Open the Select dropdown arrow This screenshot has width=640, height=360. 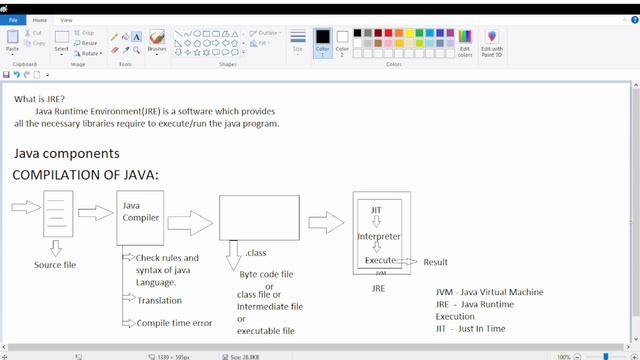62,55
